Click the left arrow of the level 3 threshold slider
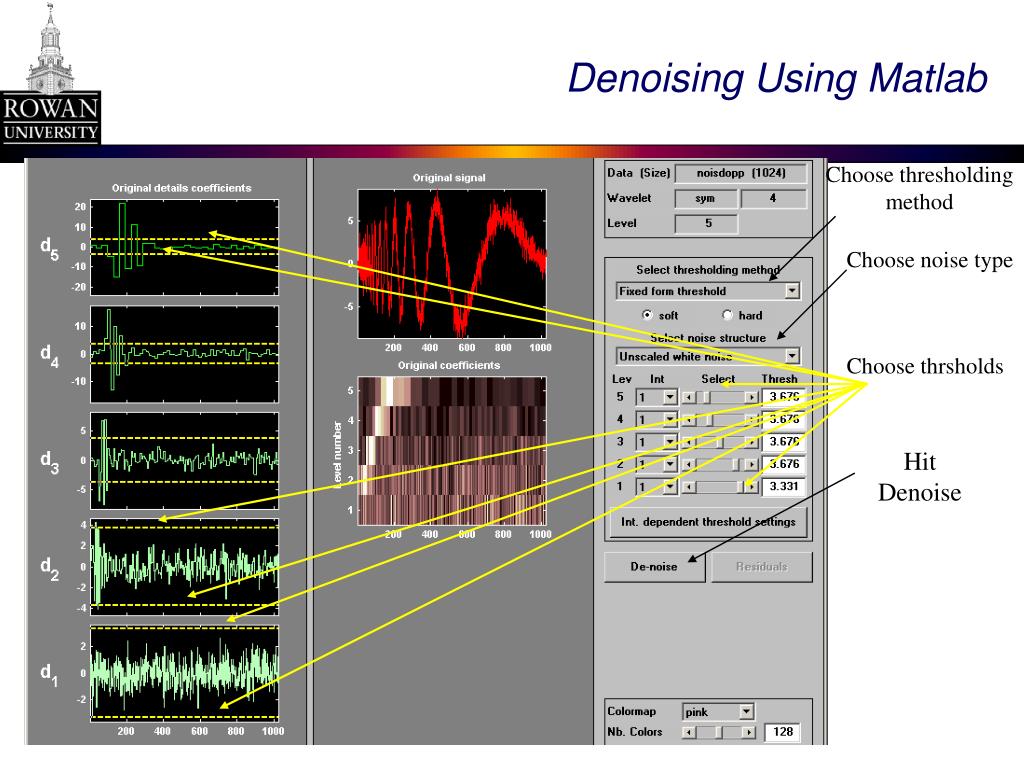 coord(688,442)
